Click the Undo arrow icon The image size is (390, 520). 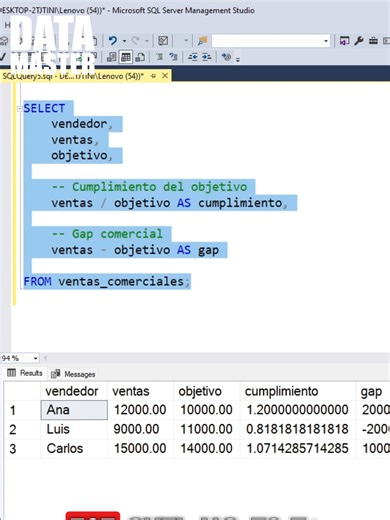coord(113,41)
